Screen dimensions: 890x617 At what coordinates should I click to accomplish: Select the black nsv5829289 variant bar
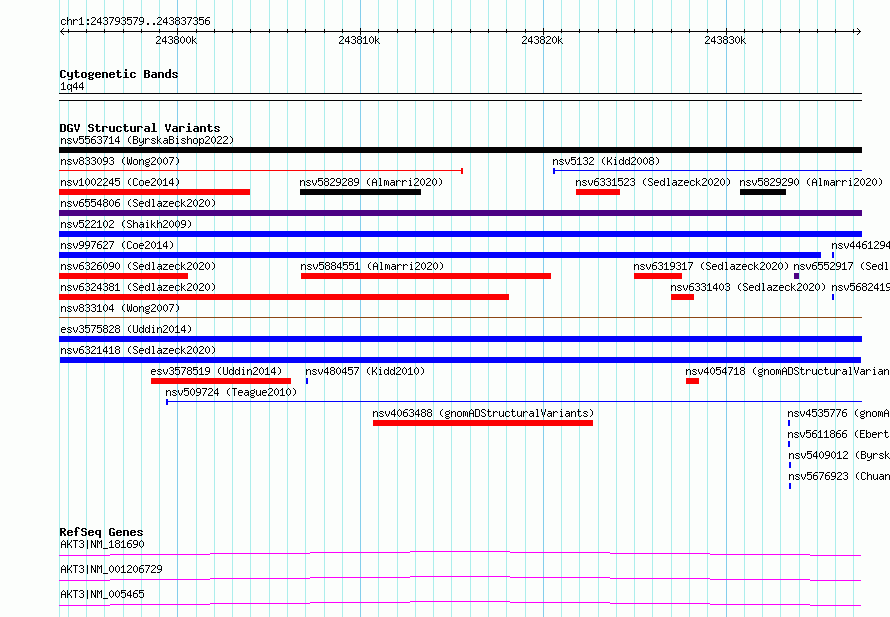360,192
